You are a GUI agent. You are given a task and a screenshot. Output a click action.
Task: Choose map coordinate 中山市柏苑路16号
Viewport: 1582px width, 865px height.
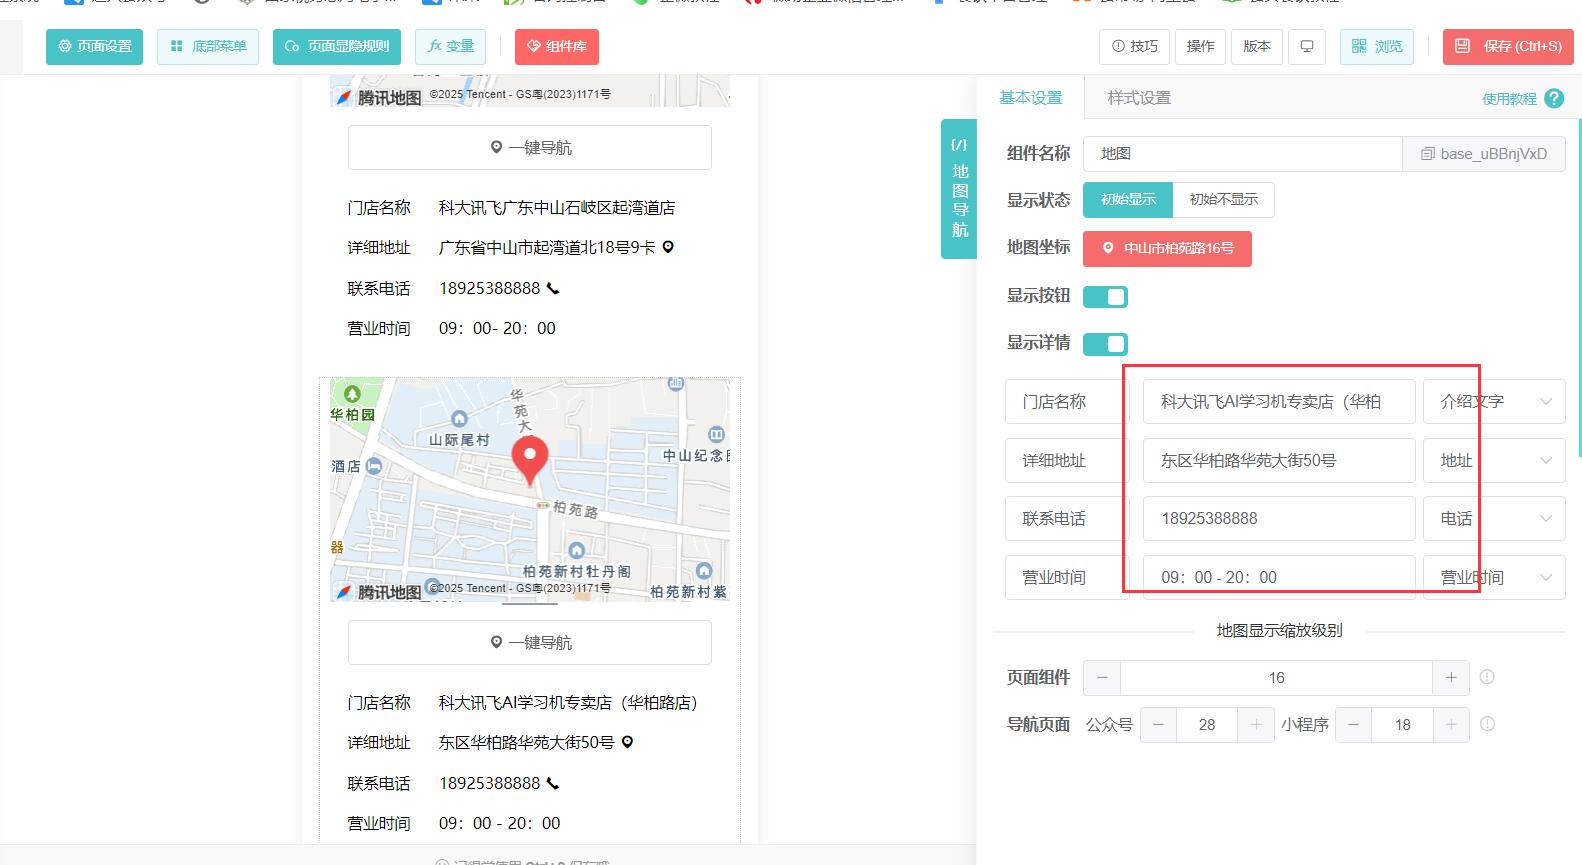(x=1167, y=249)
